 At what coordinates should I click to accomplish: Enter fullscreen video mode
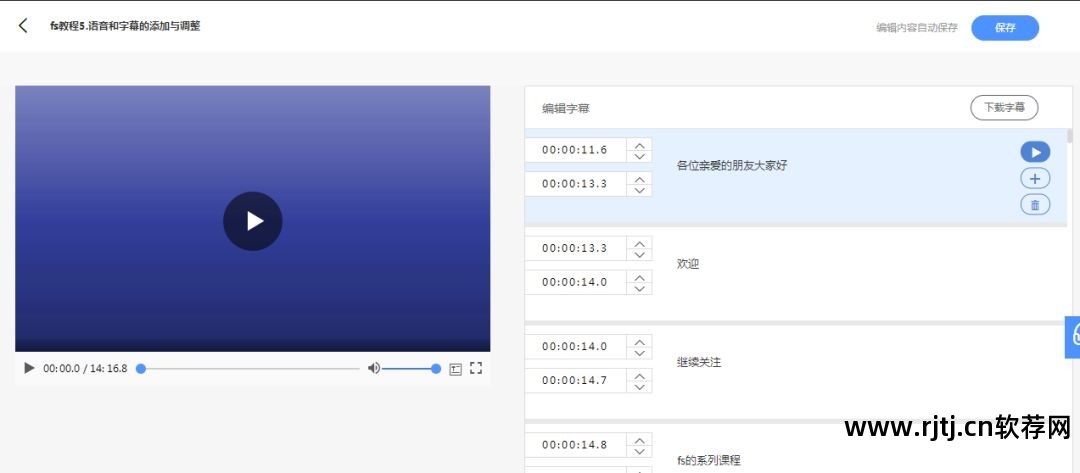476,368
